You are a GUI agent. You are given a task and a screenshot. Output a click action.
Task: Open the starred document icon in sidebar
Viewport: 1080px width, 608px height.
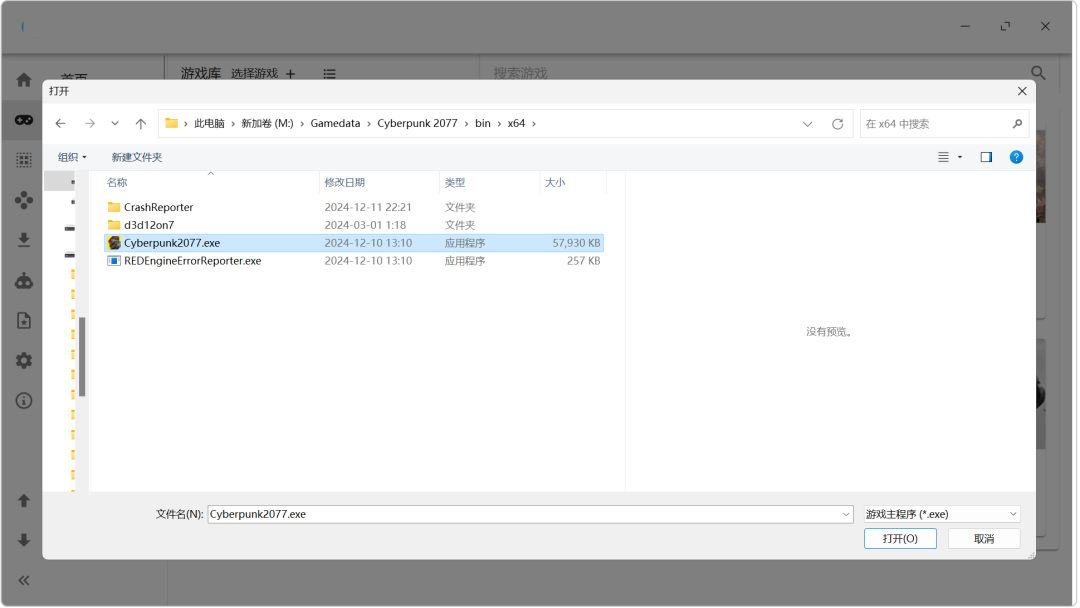coord(24,320)
